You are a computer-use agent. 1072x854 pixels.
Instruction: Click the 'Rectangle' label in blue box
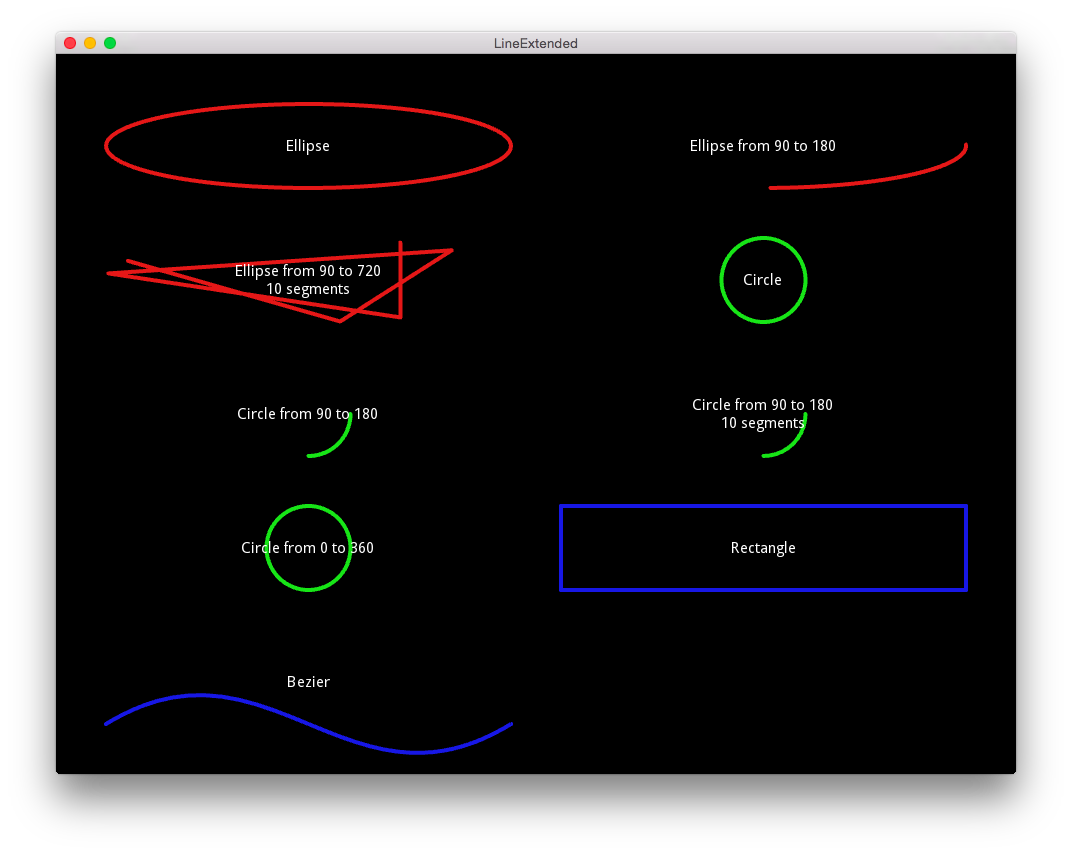[763, 548]
